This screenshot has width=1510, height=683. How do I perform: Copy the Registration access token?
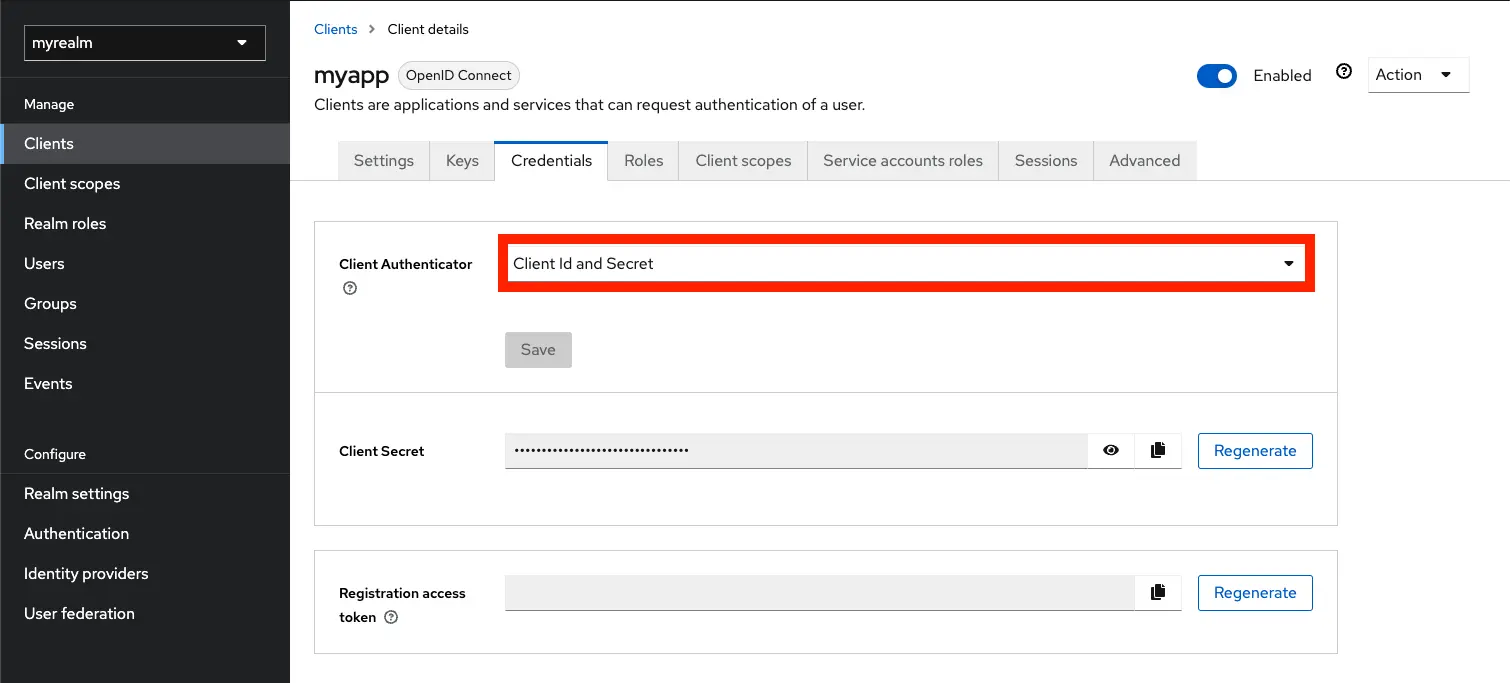(1158, 592)
